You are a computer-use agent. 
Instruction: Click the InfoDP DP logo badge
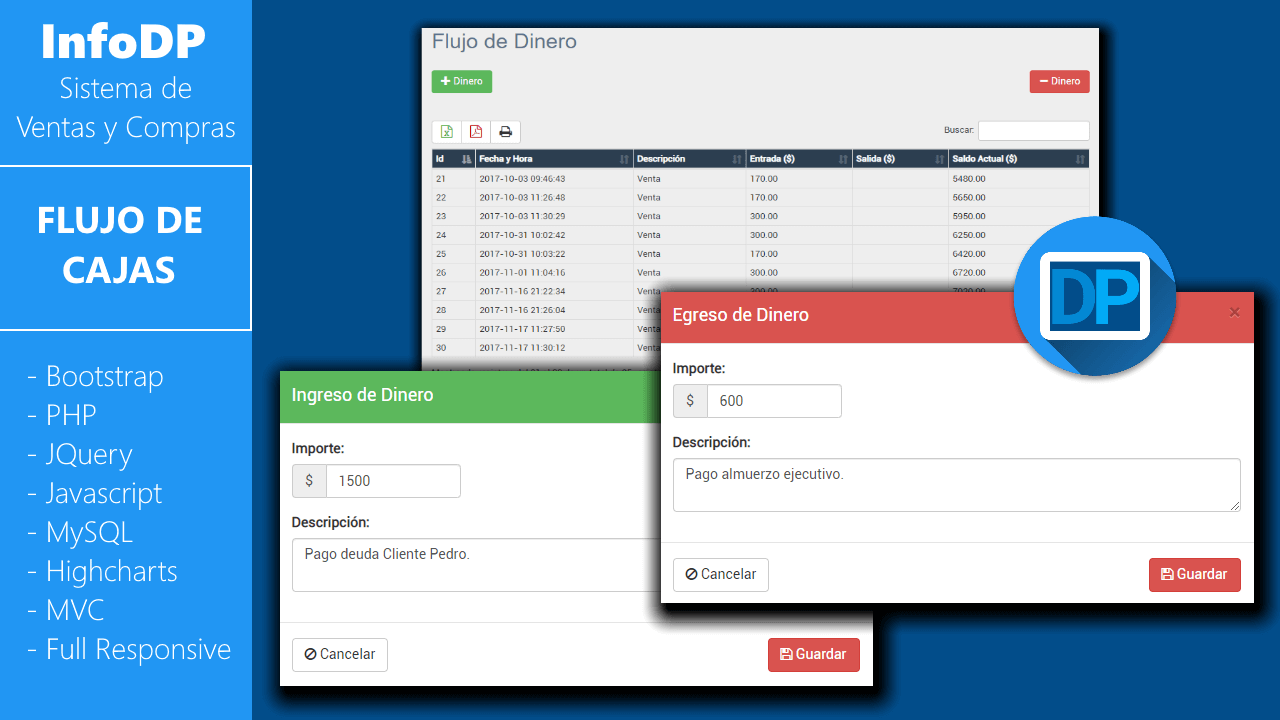[x=1094, y=296]
